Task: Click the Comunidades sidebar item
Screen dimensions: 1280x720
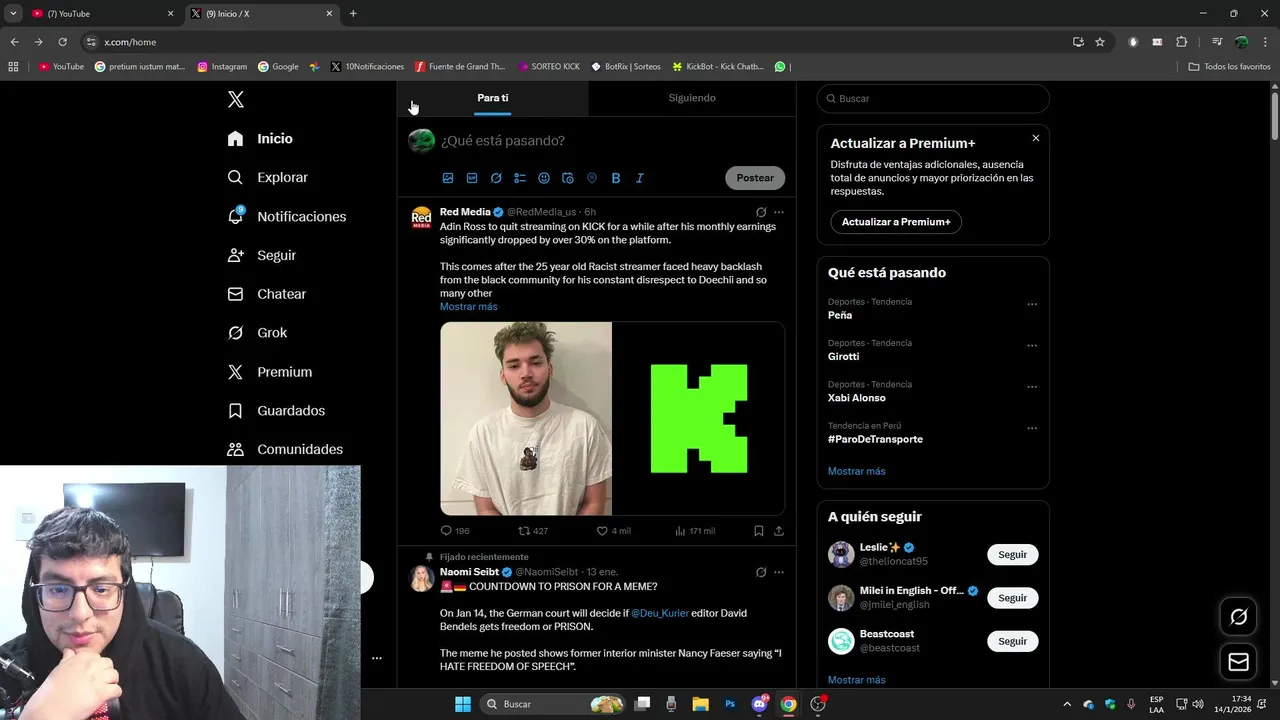Action: coord(285,449)
